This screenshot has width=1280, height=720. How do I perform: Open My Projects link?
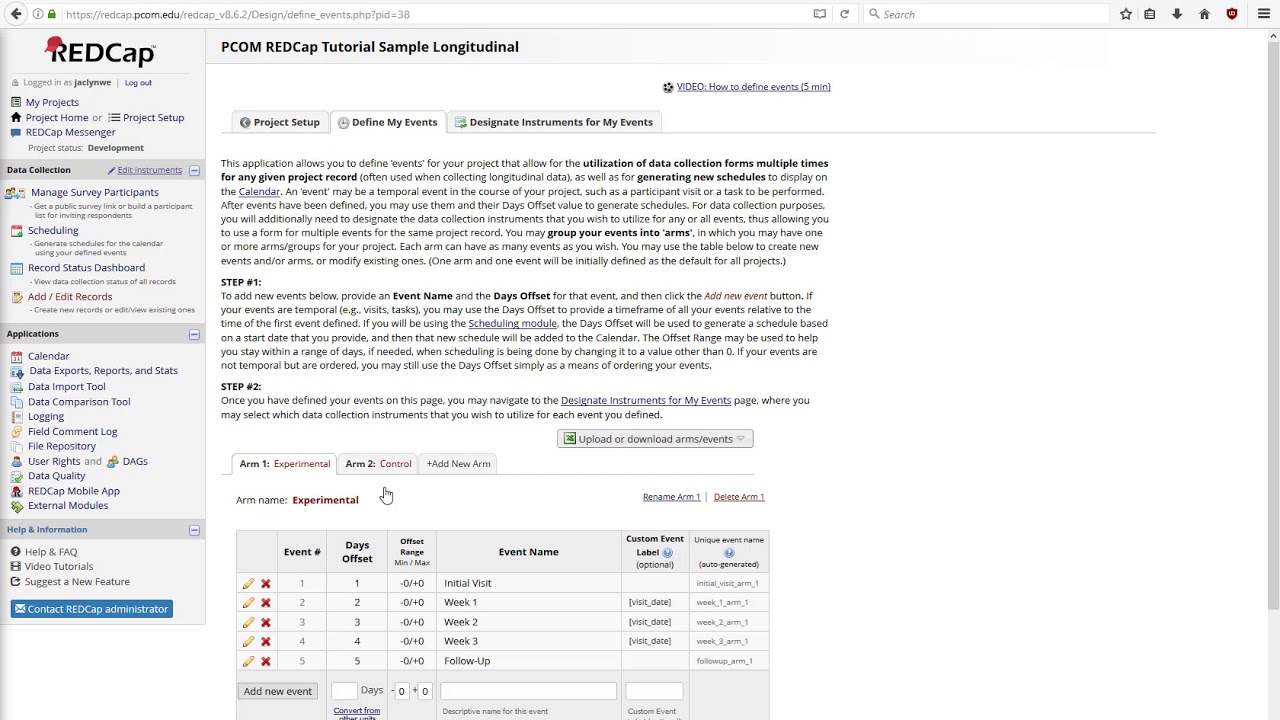pyautogui.click(x=52, y=102)
